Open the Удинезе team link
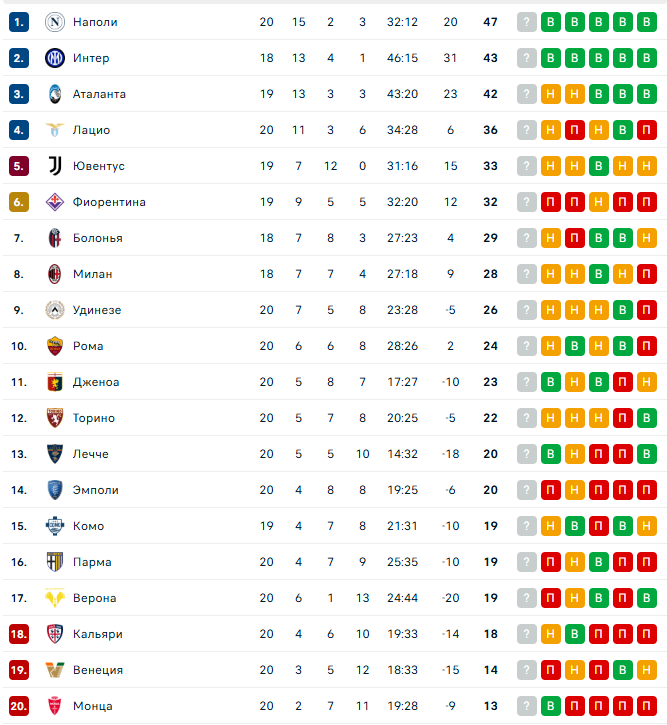The height and width of the screenshot is (725, 667). click(97, 310)
